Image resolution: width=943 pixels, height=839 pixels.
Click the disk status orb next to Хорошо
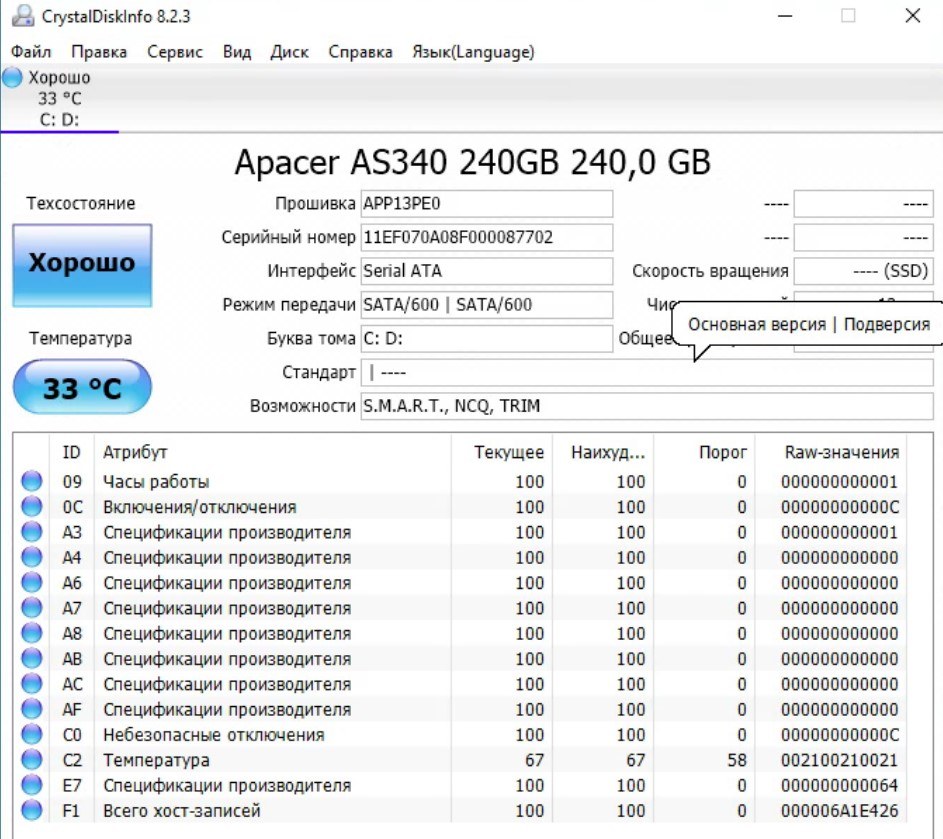(13, 78)
